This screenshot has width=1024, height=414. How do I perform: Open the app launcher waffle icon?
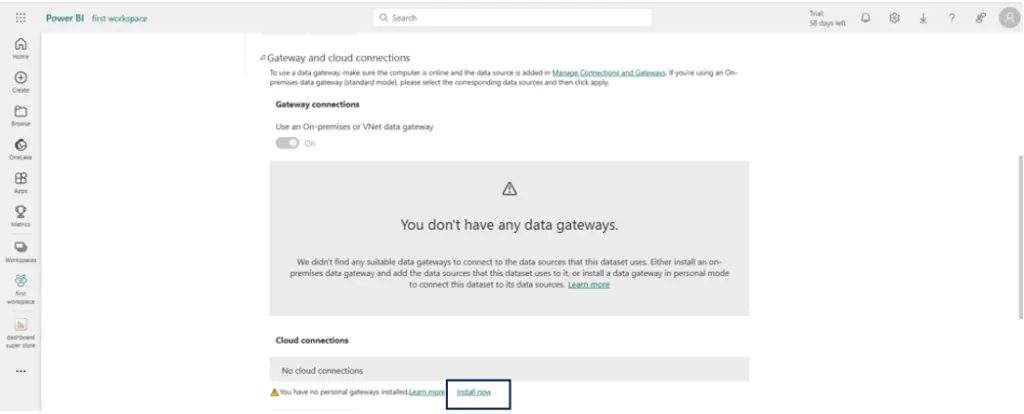tap(21, 18)
